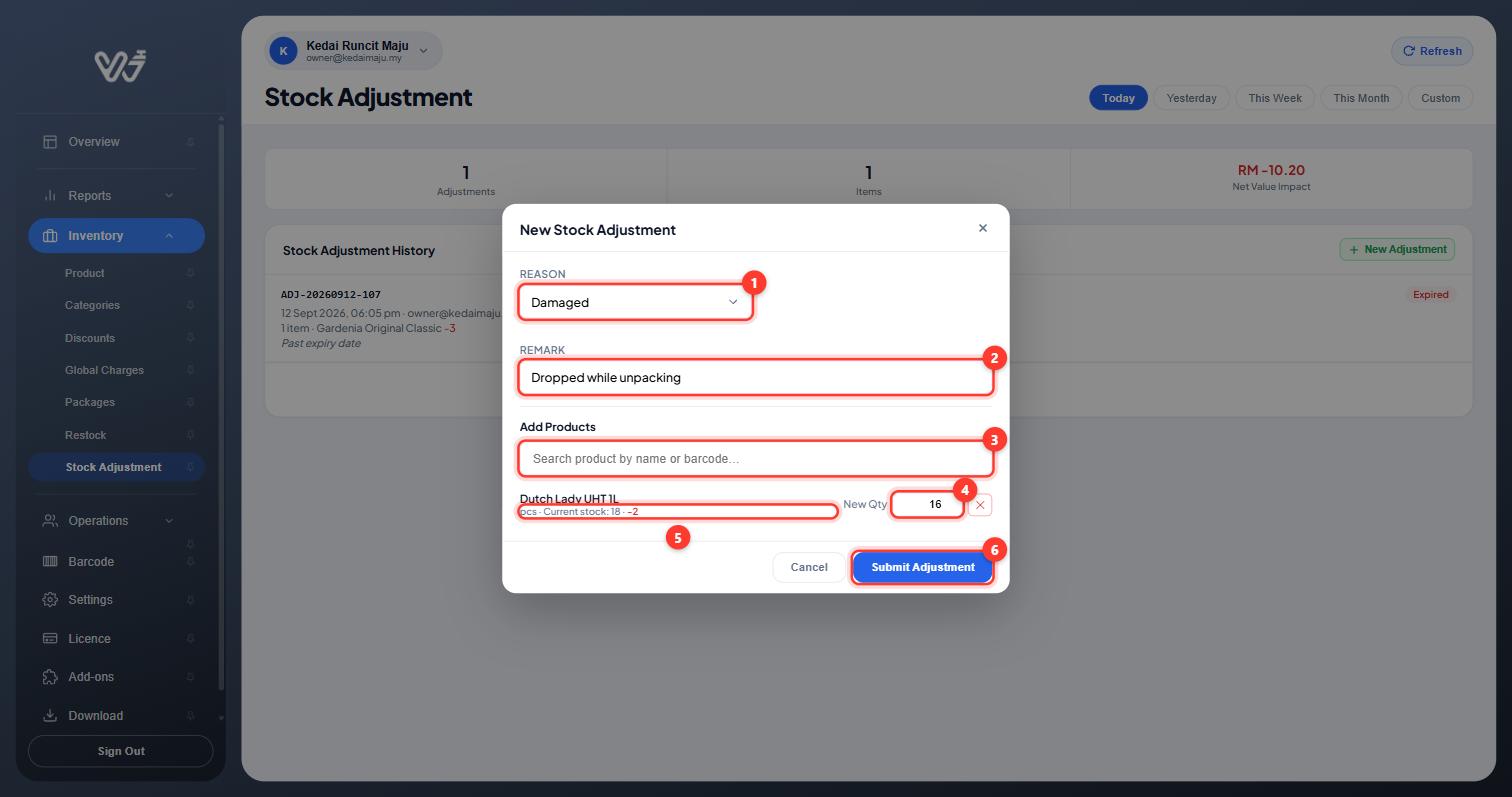Expand the Operations menu chevron
1512x797 pixels.
tap(169, 521)
